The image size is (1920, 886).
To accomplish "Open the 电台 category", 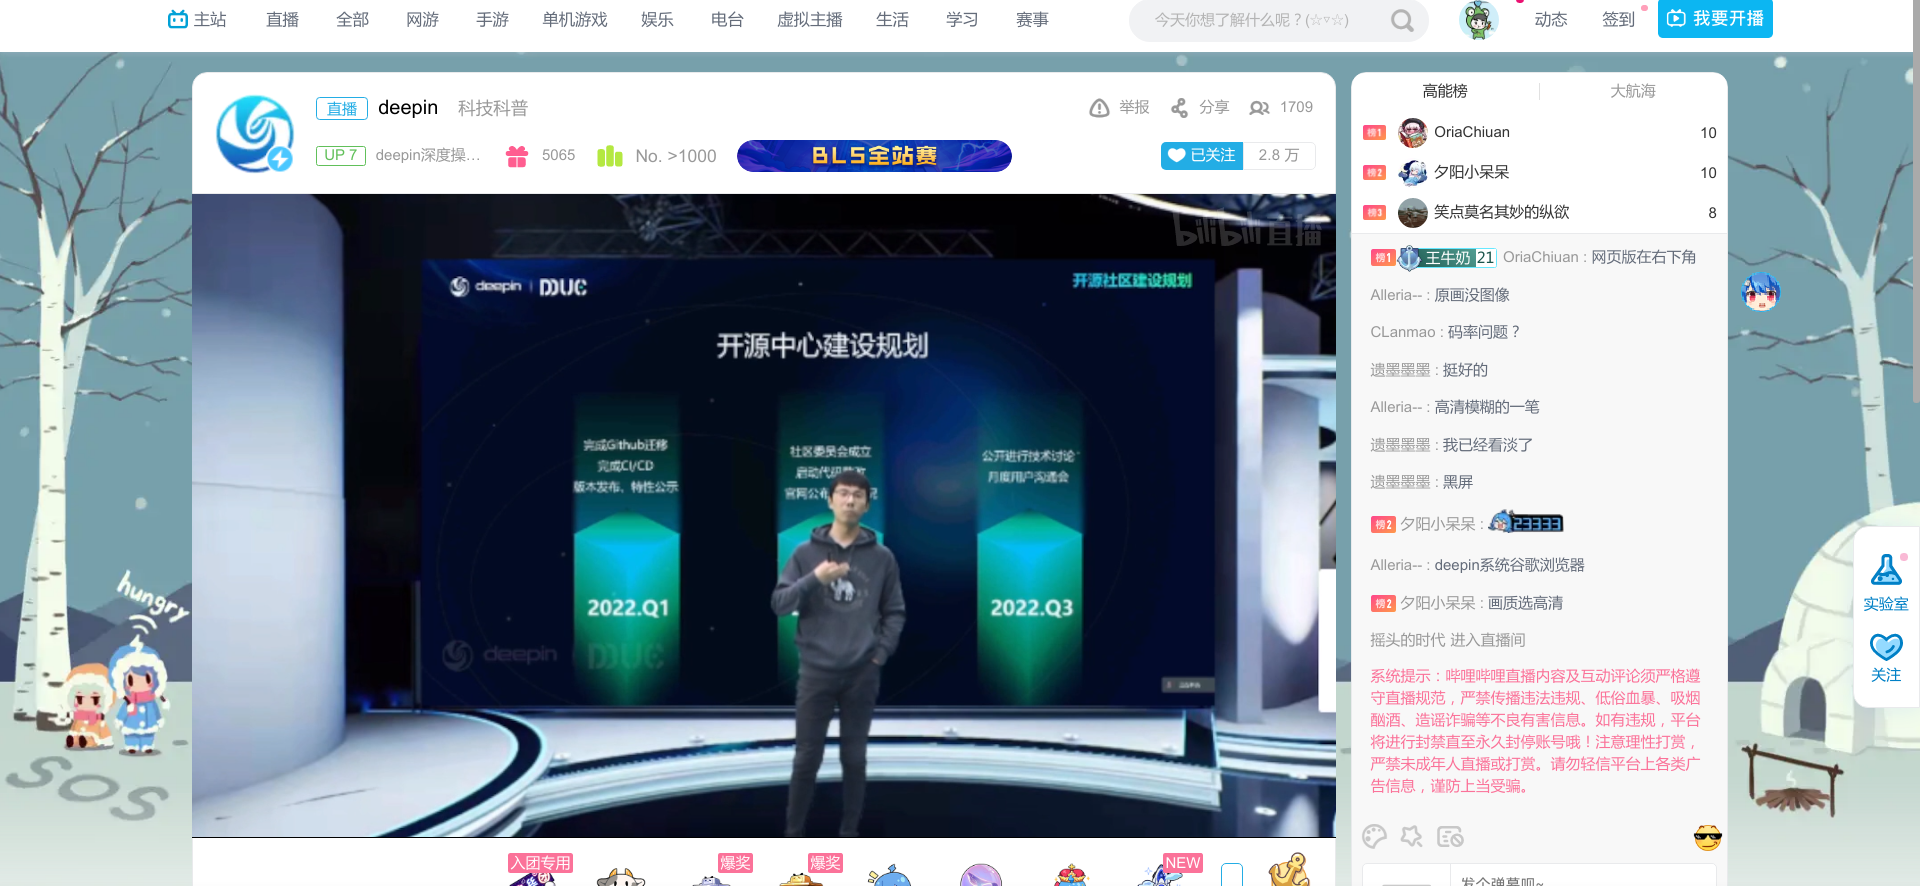I will coord(727,19).
